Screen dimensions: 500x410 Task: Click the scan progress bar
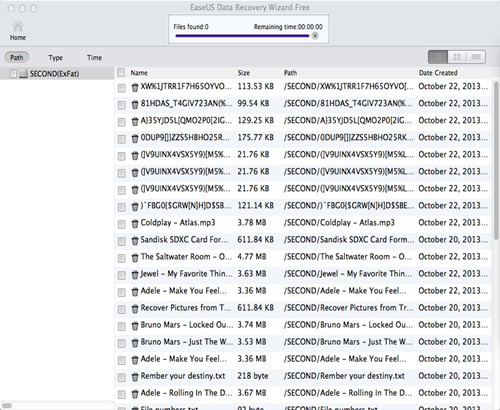(x=242, y=36)
